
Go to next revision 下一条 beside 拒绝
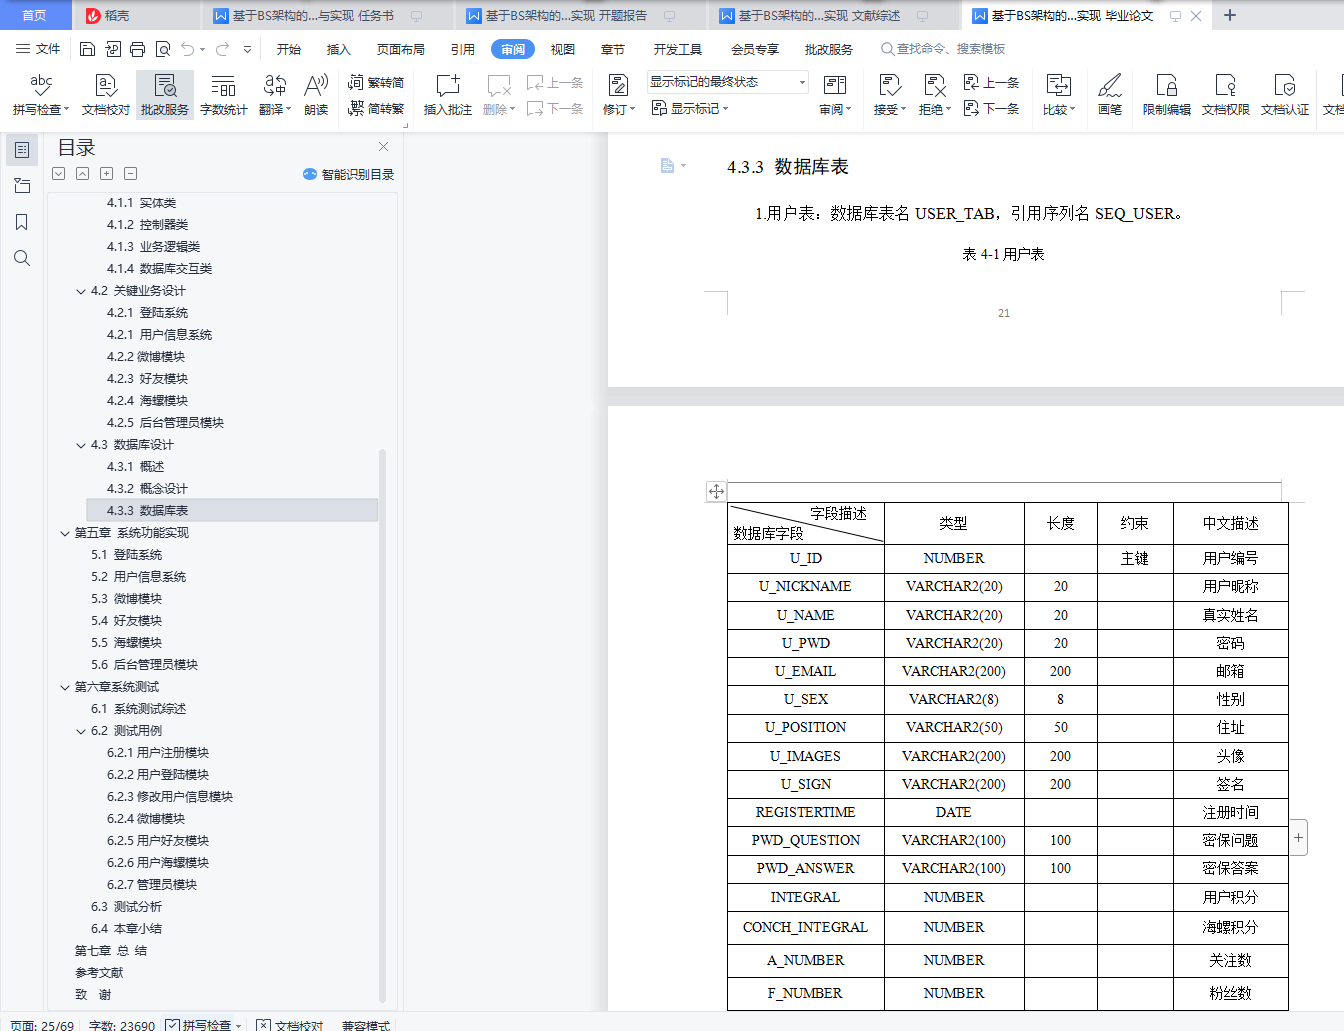991,108
